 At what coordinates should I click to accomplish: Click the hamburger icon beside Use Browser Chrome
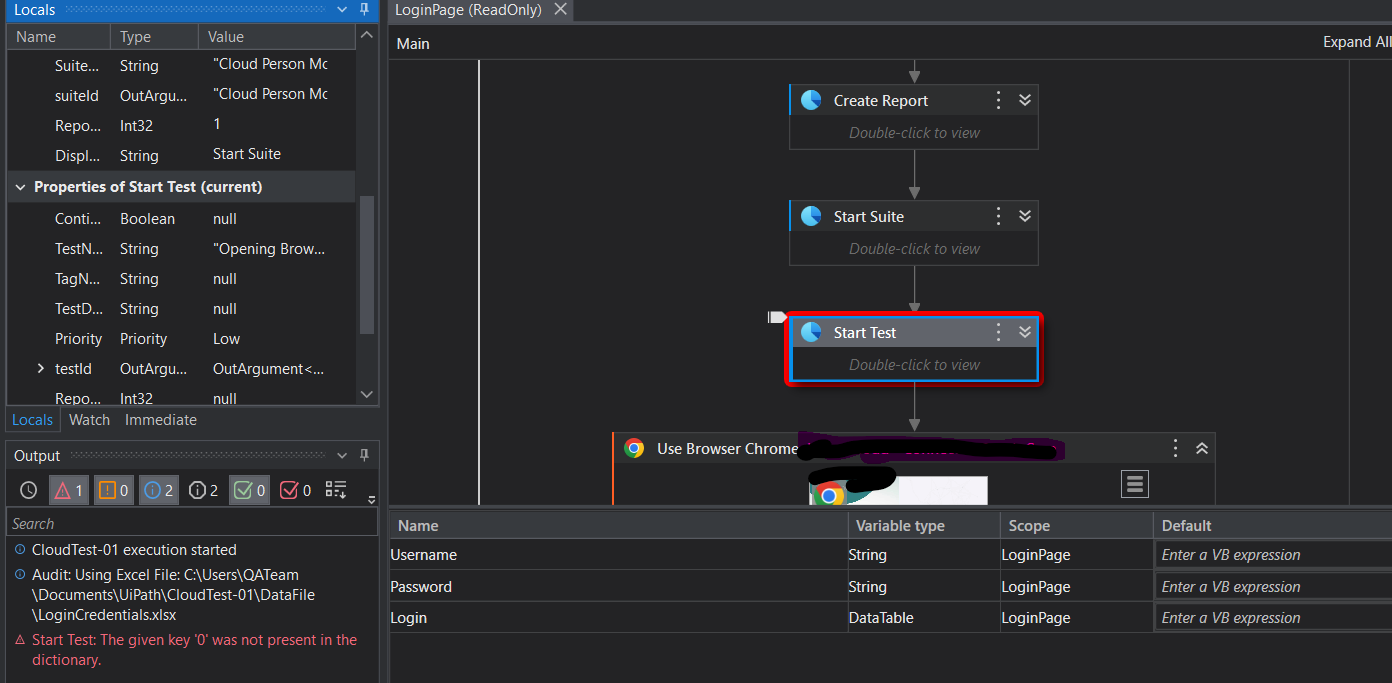[x=1134, y=483]
